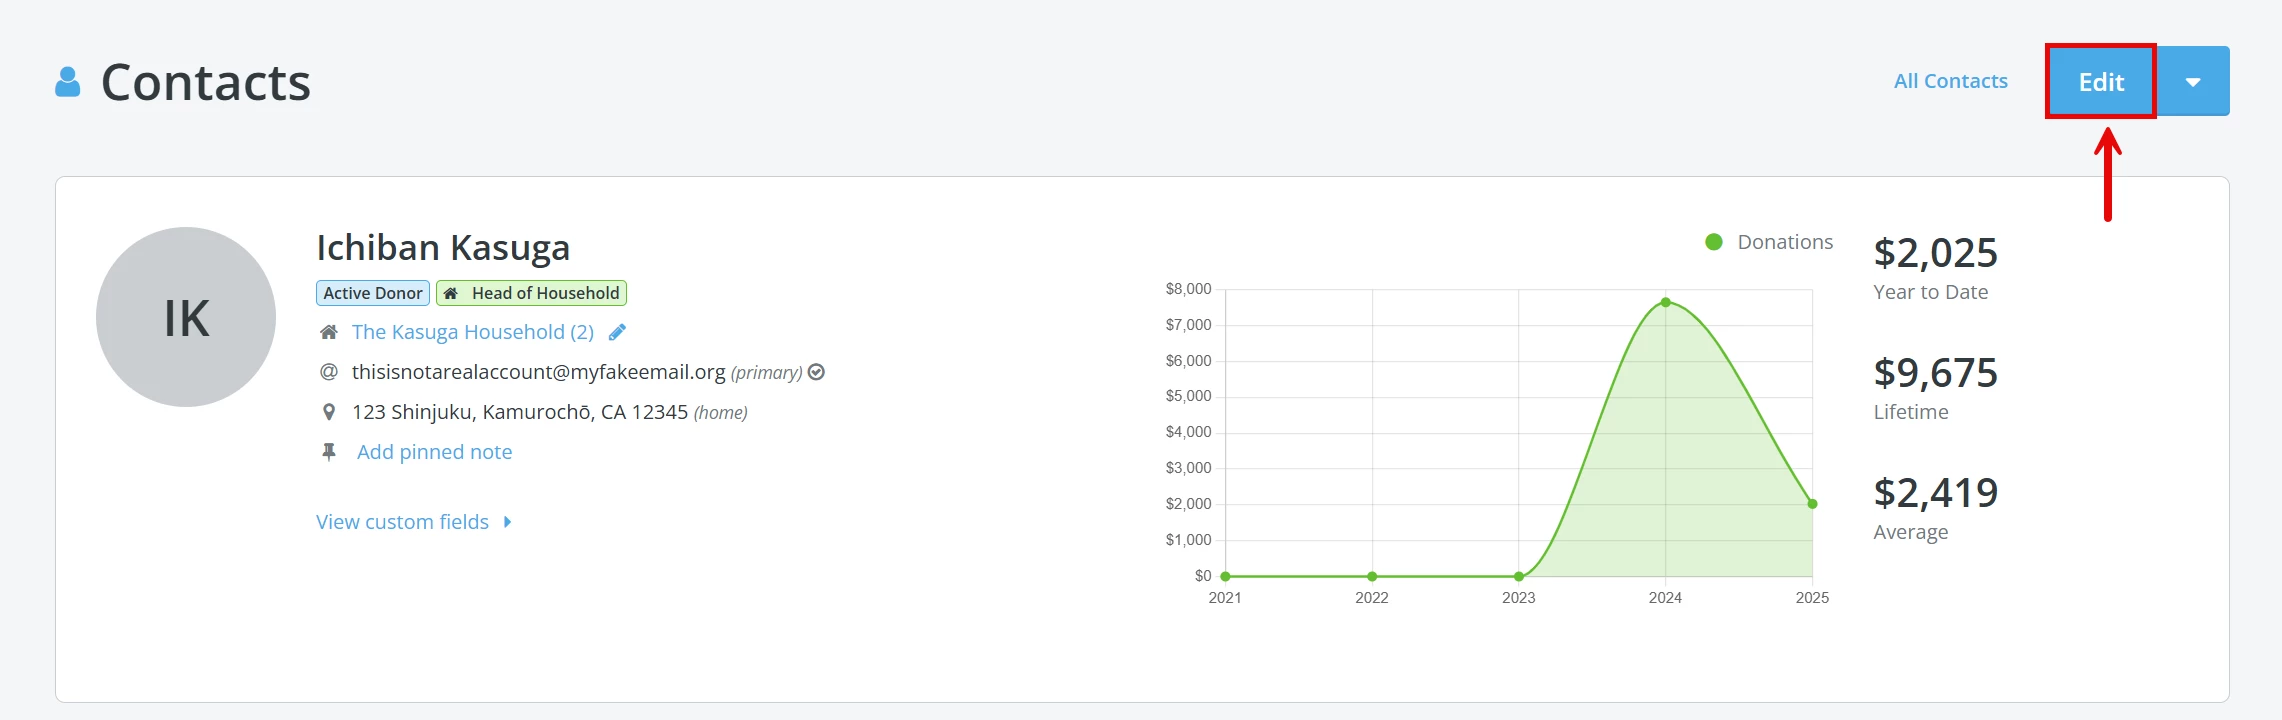2282x720 pixels.
Task: Click the Active Donor badge
Action: click(373, 293)
